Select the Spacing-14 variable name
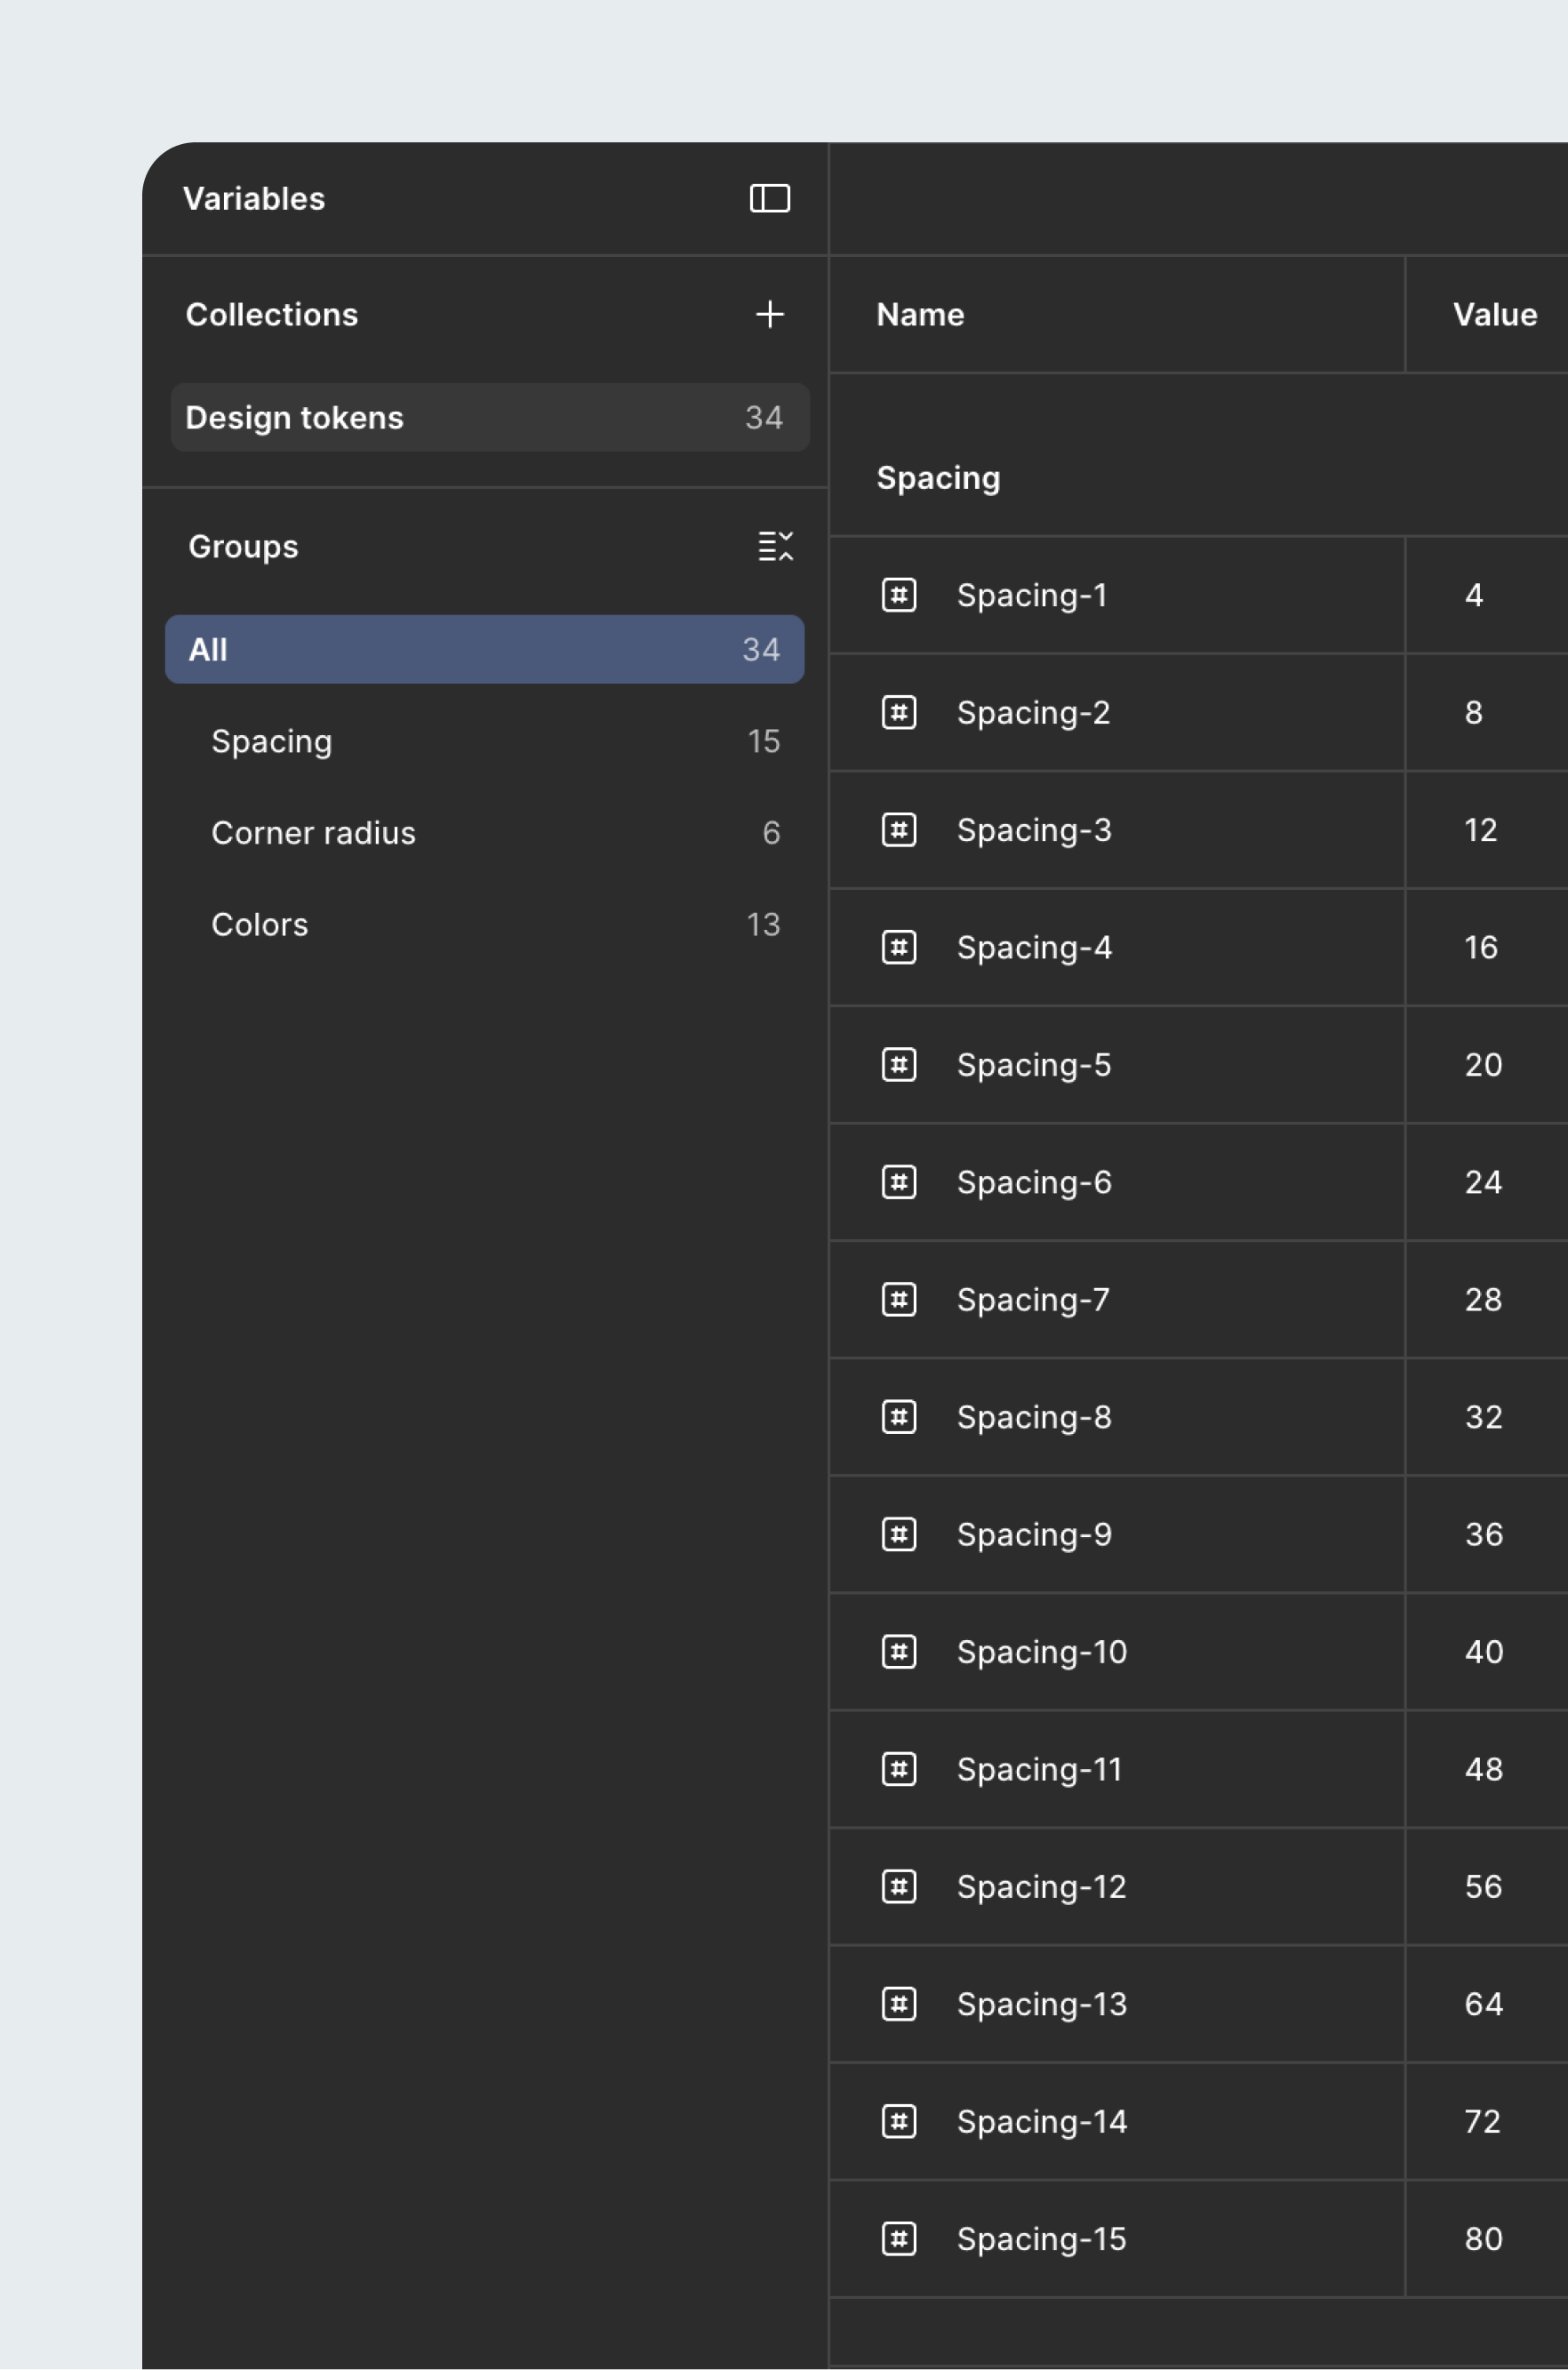Image resolution: width=1568 pixels, height=2370 pixels. click(1042, 2121)
